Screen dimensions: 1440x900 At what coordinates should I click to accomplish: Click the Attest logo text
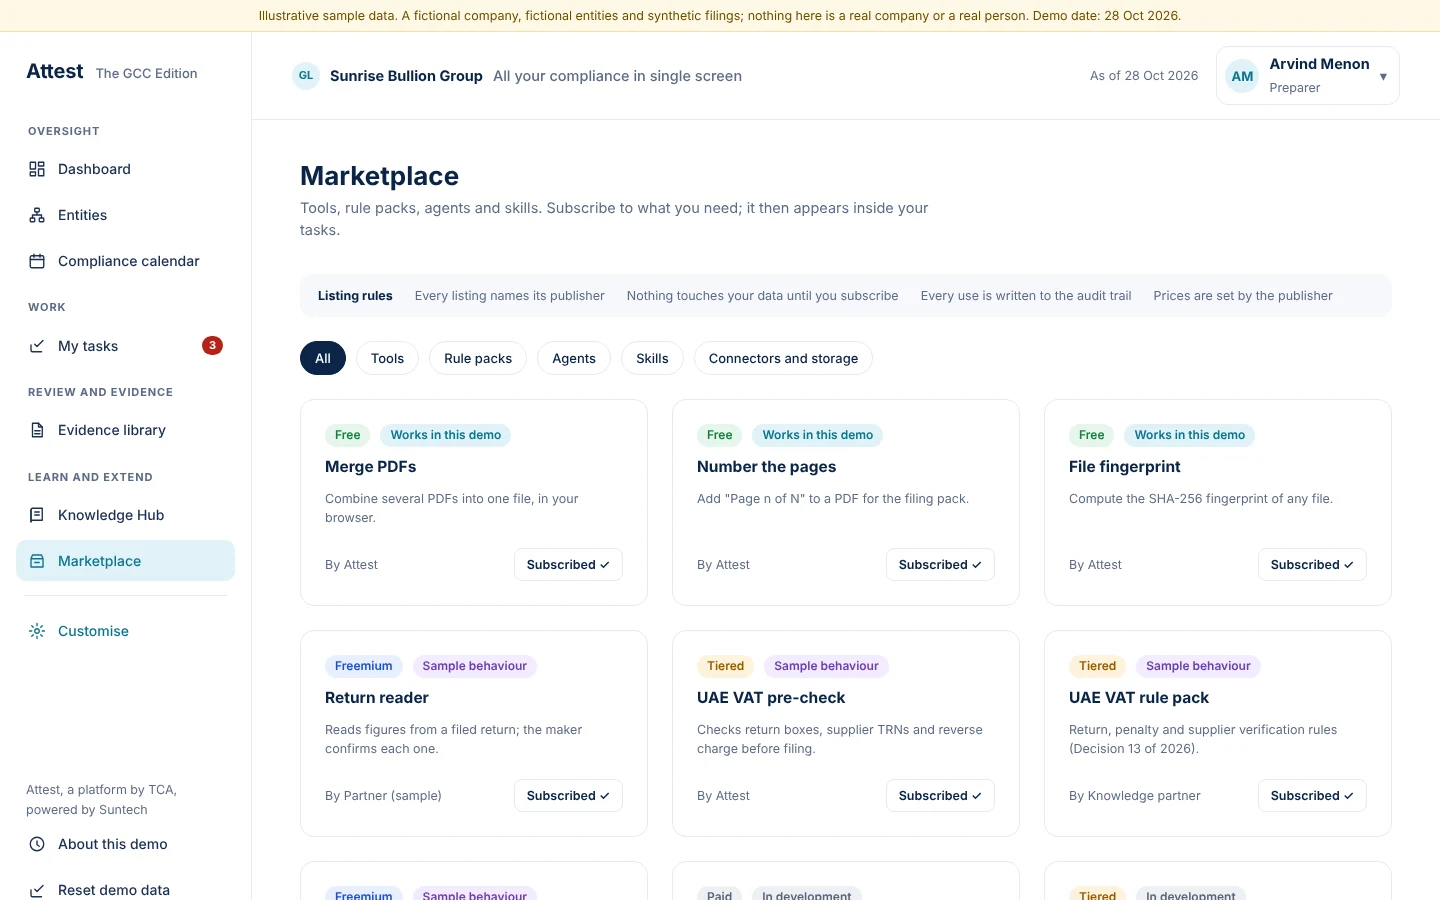click(x=55, y=71)
